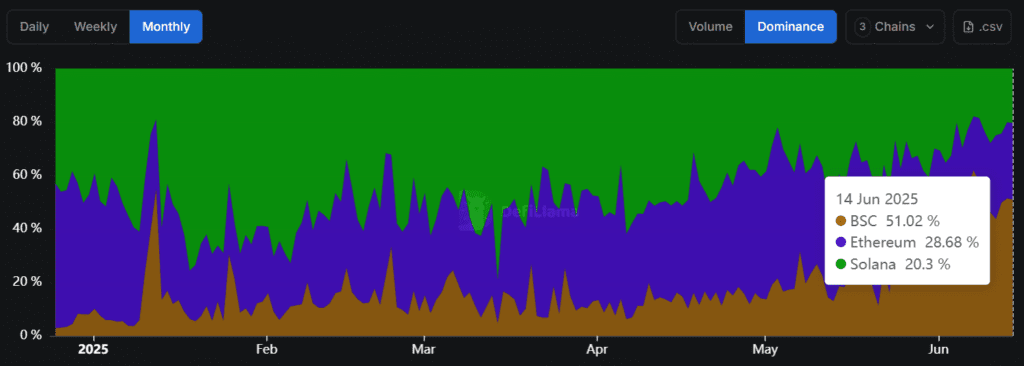Screen dimensions: 1024x366
Task: Select the Monthly interval tab
Action: pos(166,27)
